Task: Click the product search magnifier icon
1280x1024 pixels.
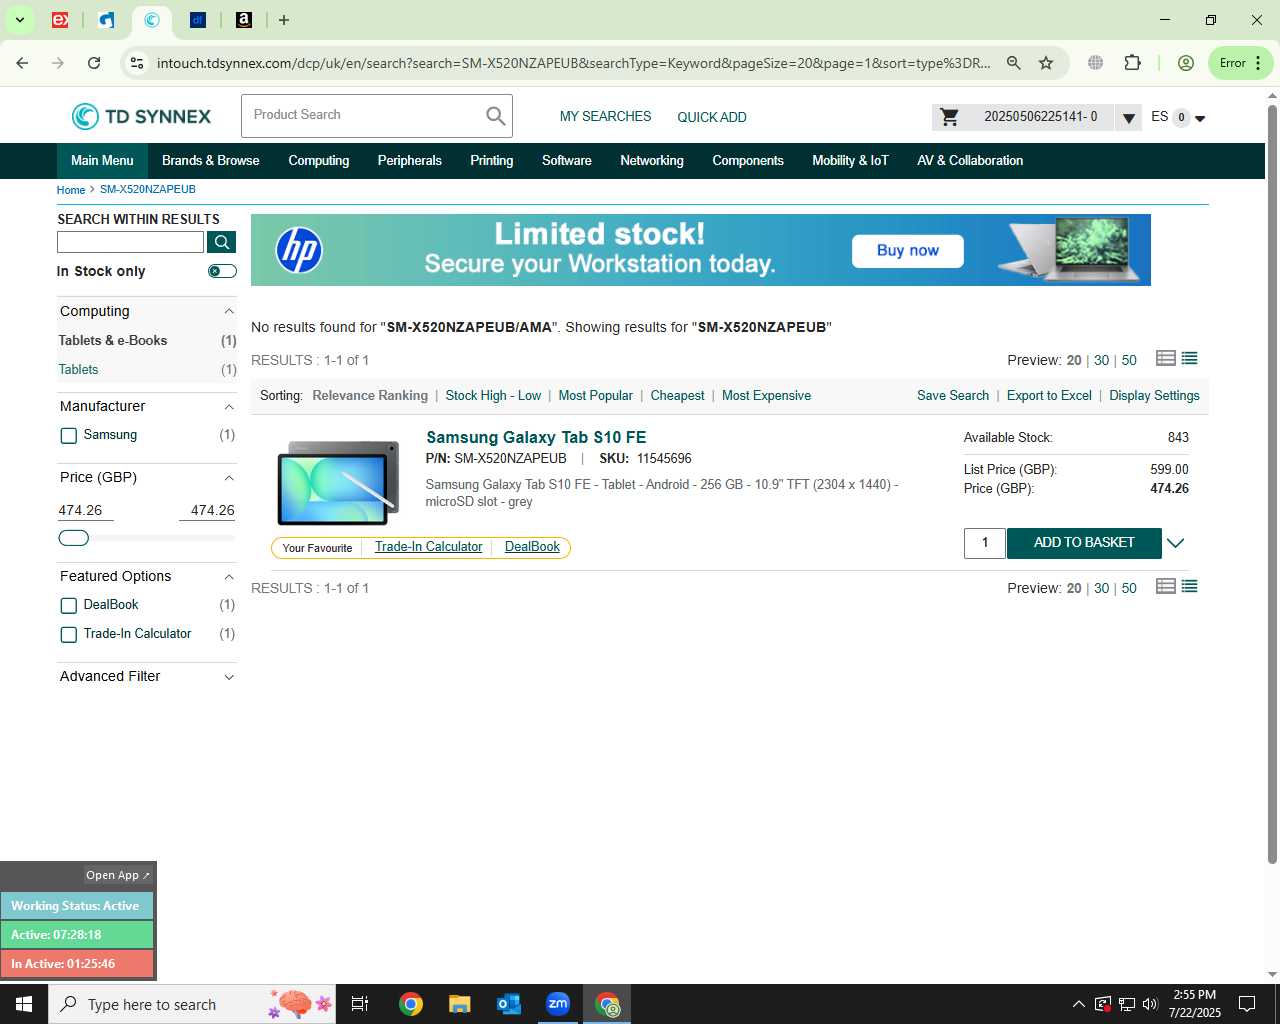Action: tap(496, 116)
